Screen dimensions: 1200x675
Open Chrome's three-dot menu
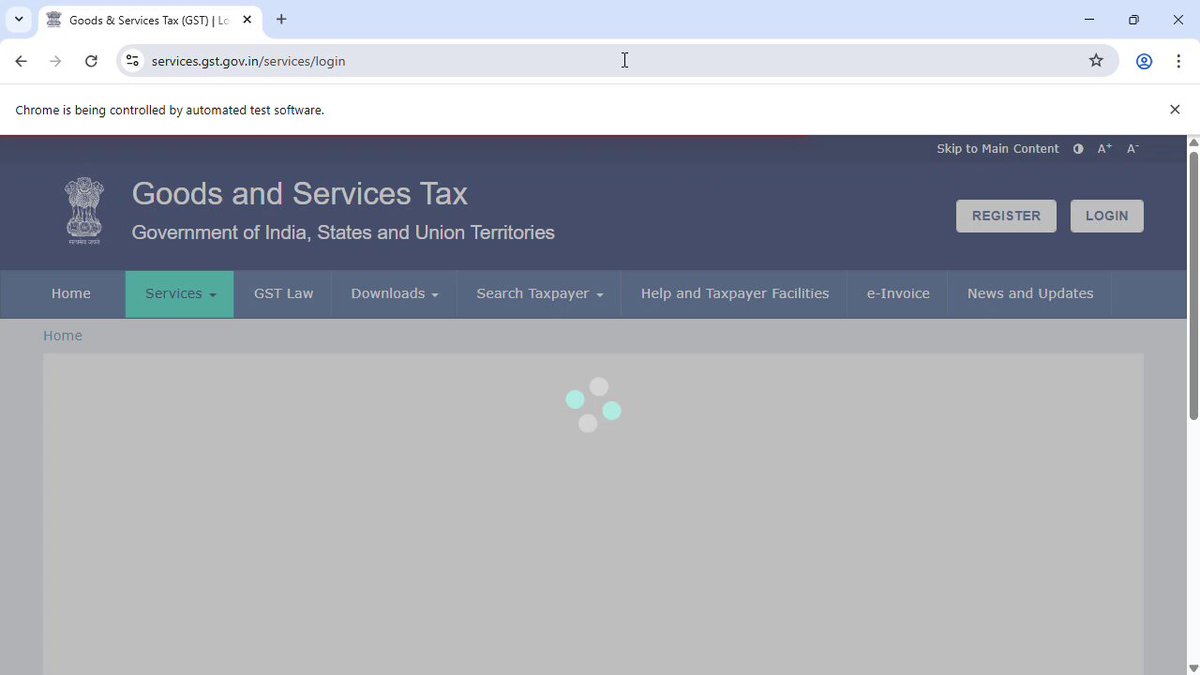pos(1180,61)
